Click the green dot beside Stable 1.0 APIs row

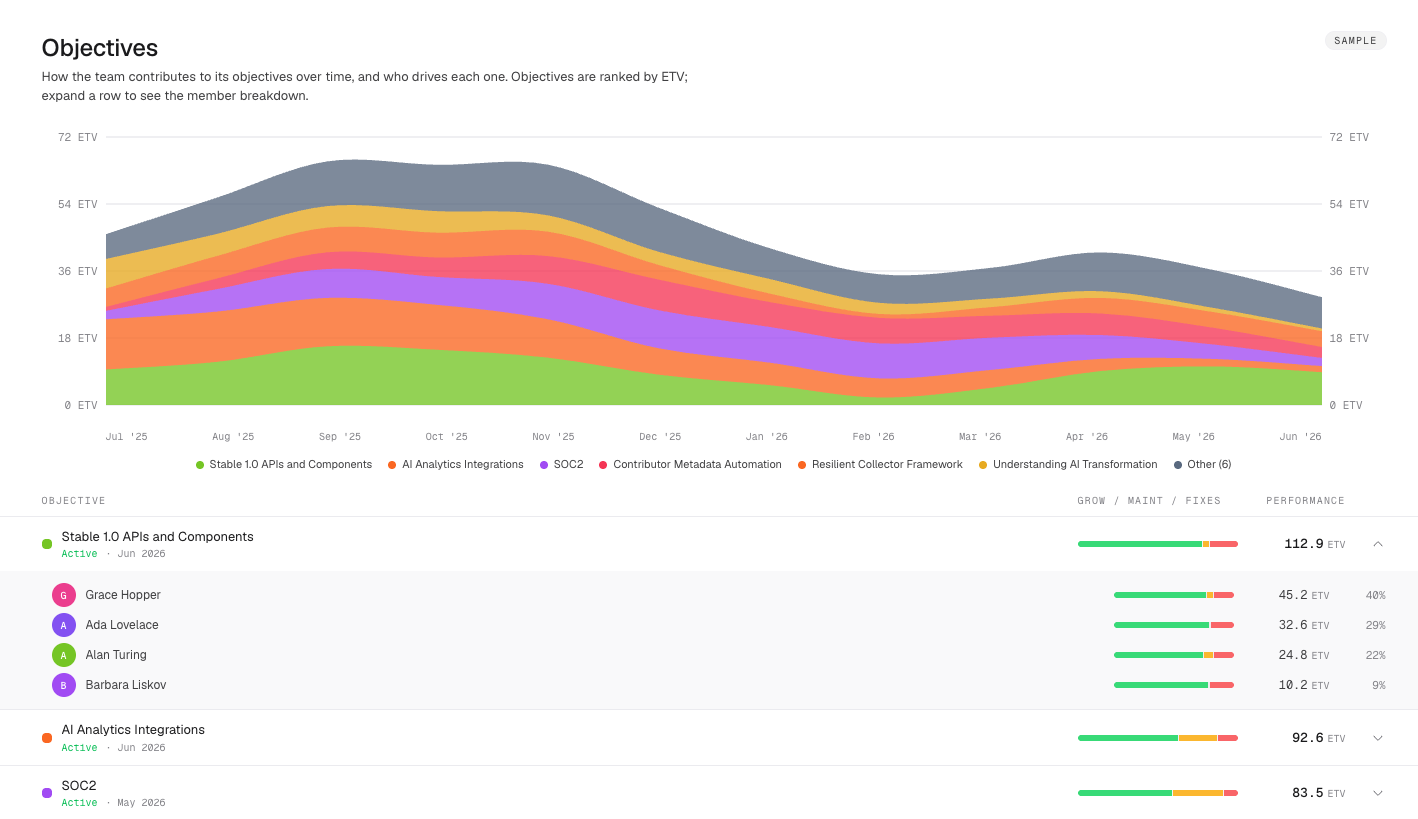[47, 544]
